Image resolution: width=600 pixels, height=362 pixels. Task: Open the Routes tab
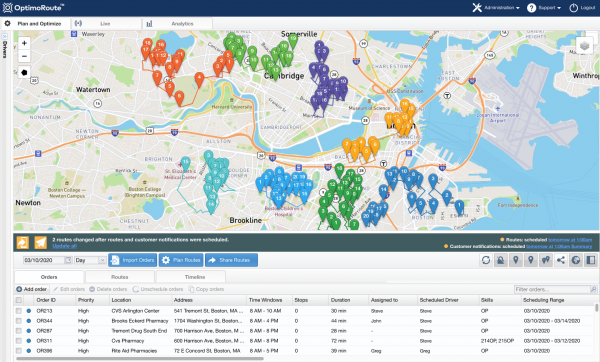tap(120, 277)
